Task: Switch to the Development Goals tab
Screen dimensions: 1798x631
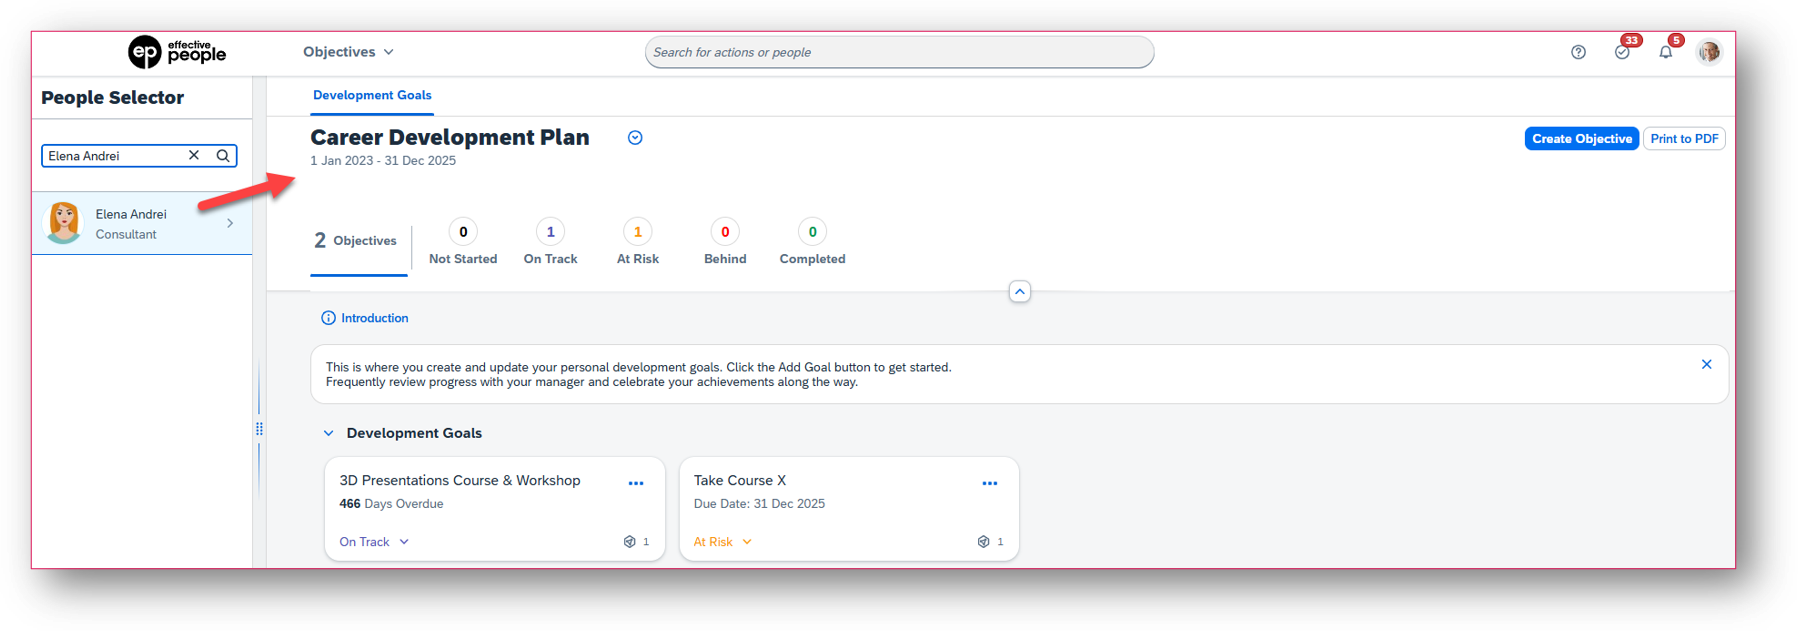Action: pyautogui.click(x=372, y=95)
